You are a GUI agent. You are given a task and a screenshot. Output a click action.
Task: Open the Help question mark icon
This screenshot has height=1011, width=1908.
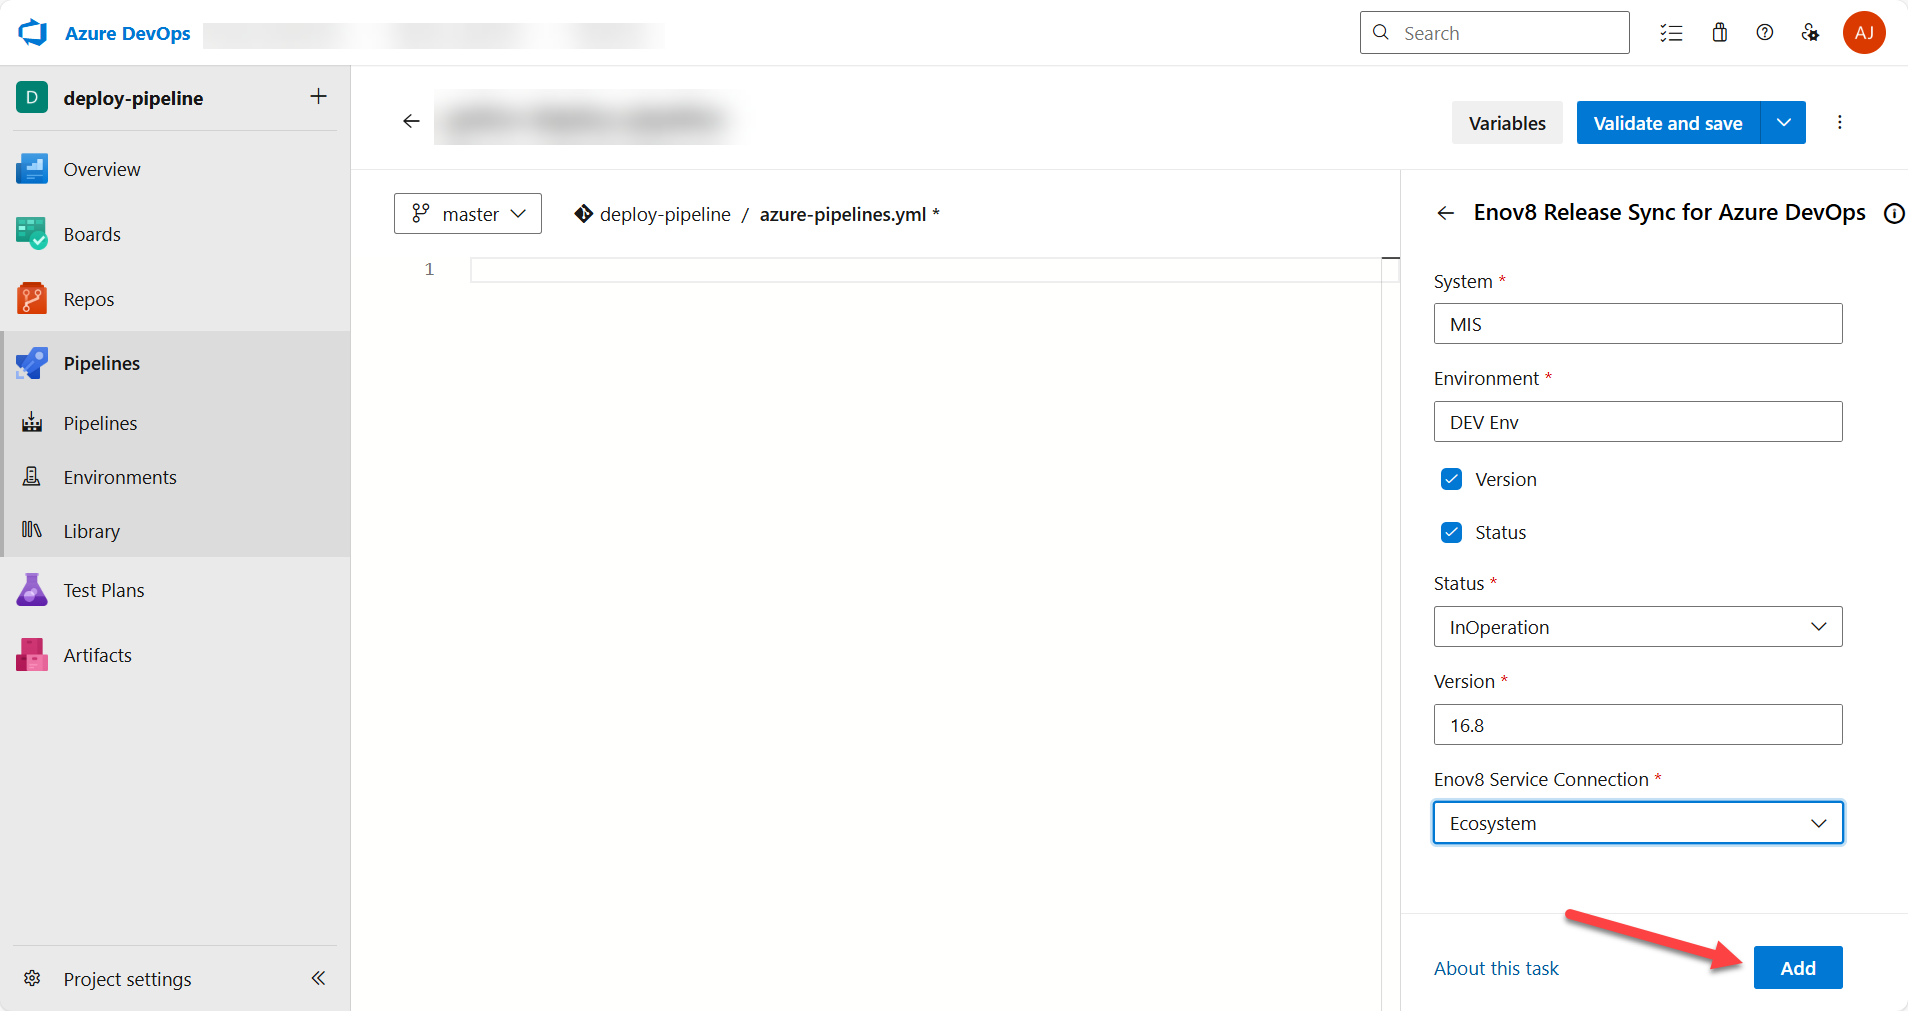point(1764,33)
